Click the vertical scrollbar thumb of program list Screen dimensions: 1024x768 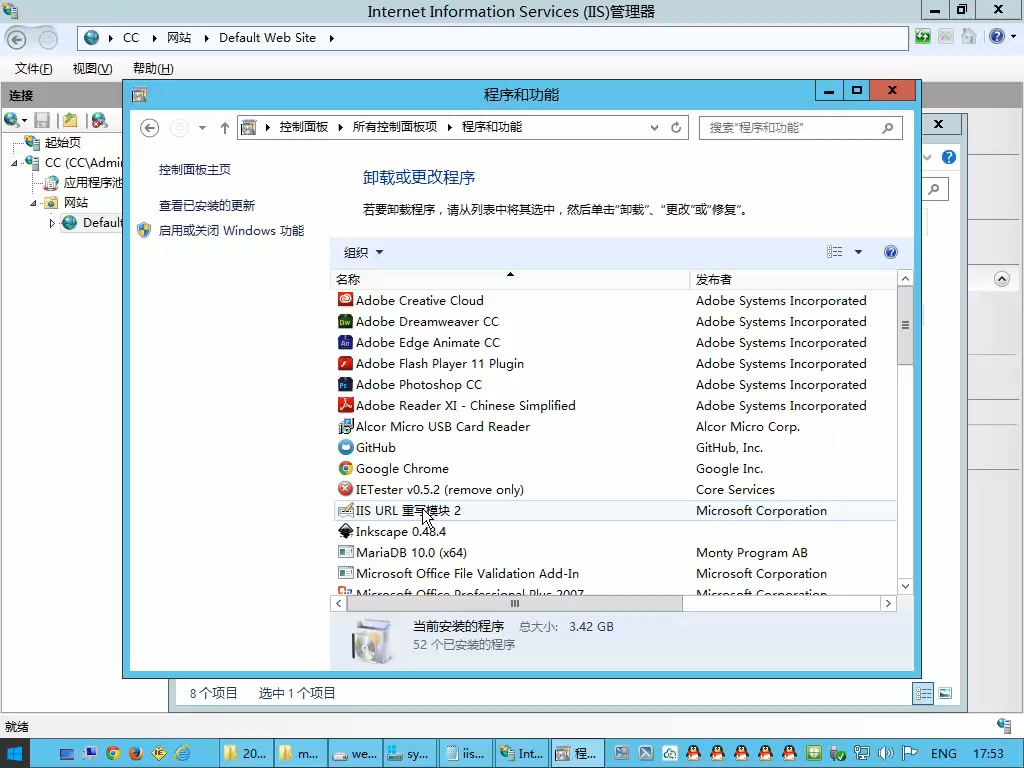point(905,325)
